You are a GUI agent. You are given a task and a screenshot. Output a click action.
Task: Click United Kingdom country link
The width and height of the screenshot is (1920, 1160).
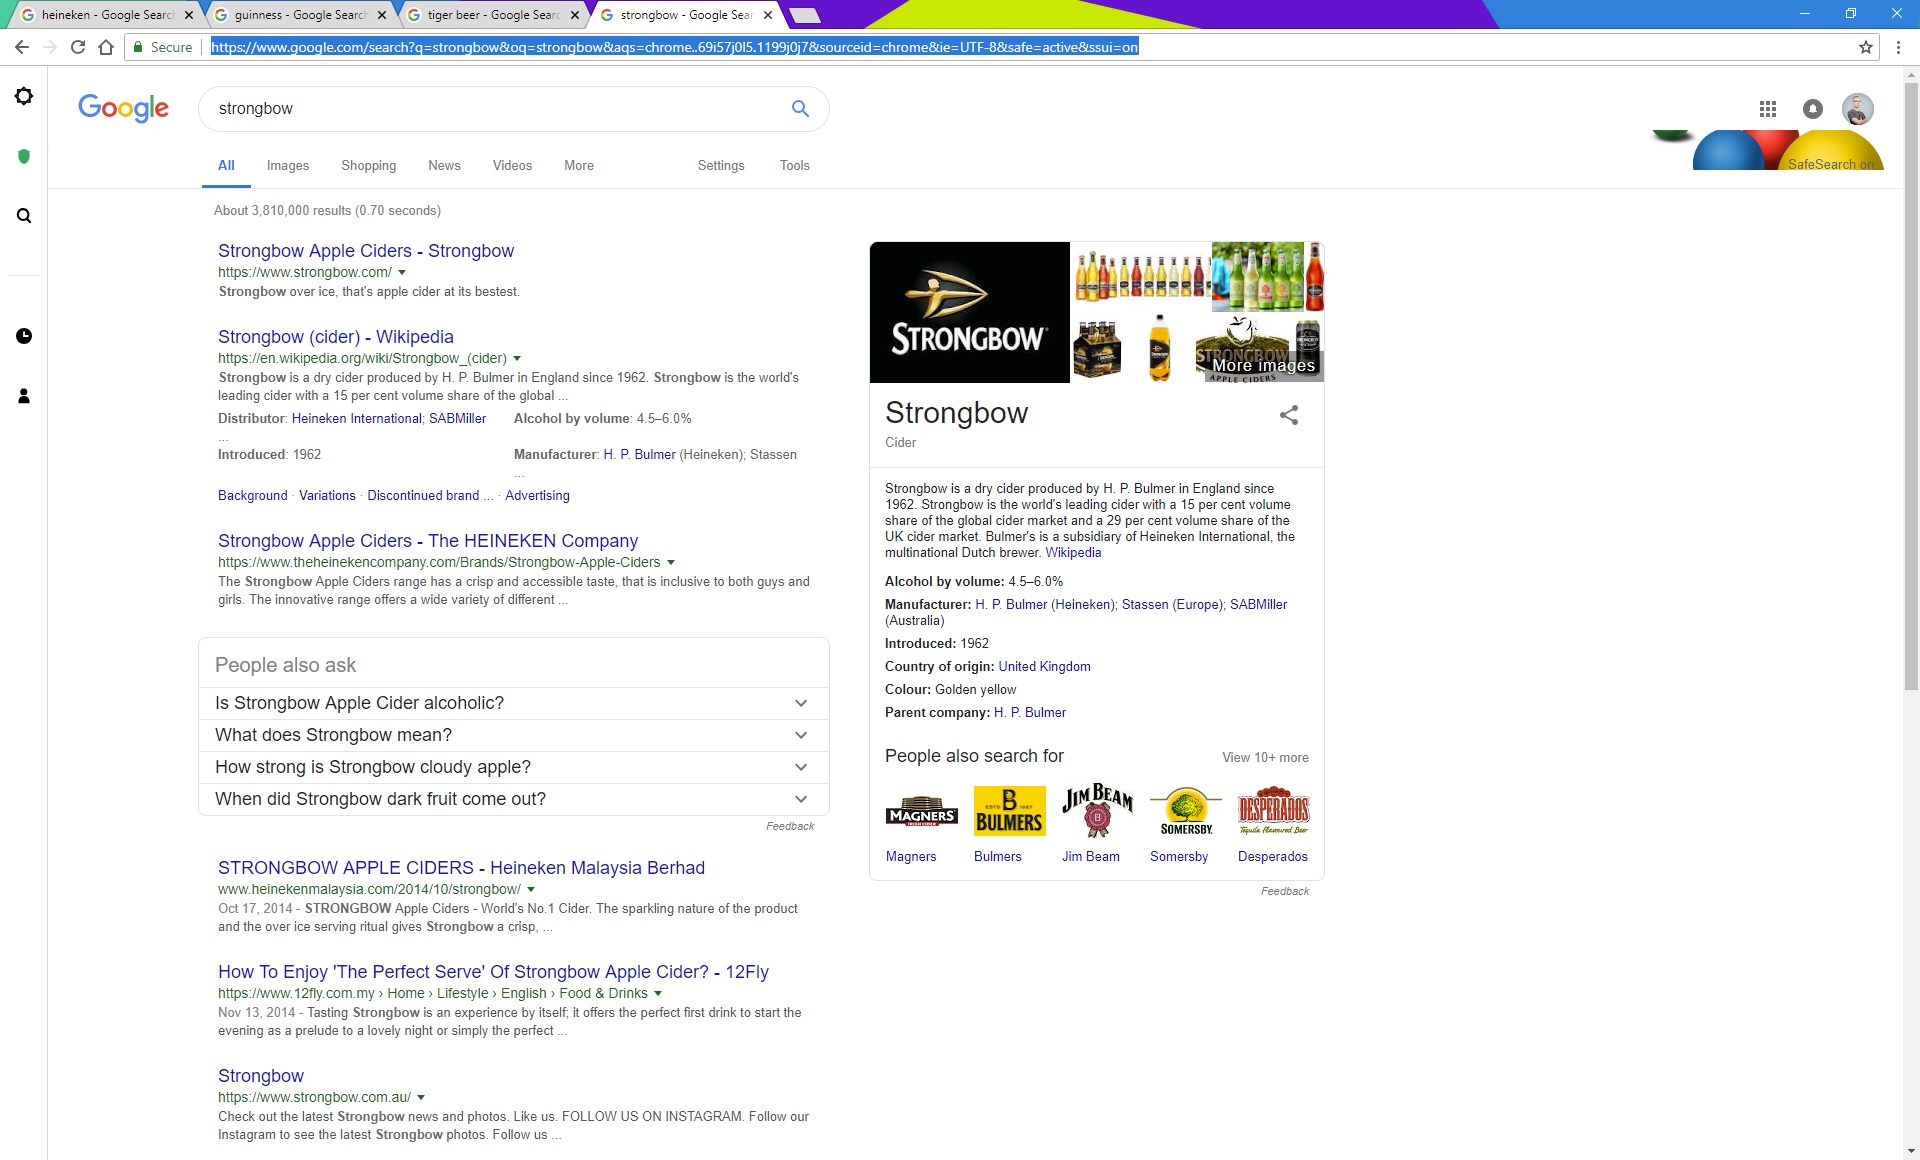click(1044, 666)
